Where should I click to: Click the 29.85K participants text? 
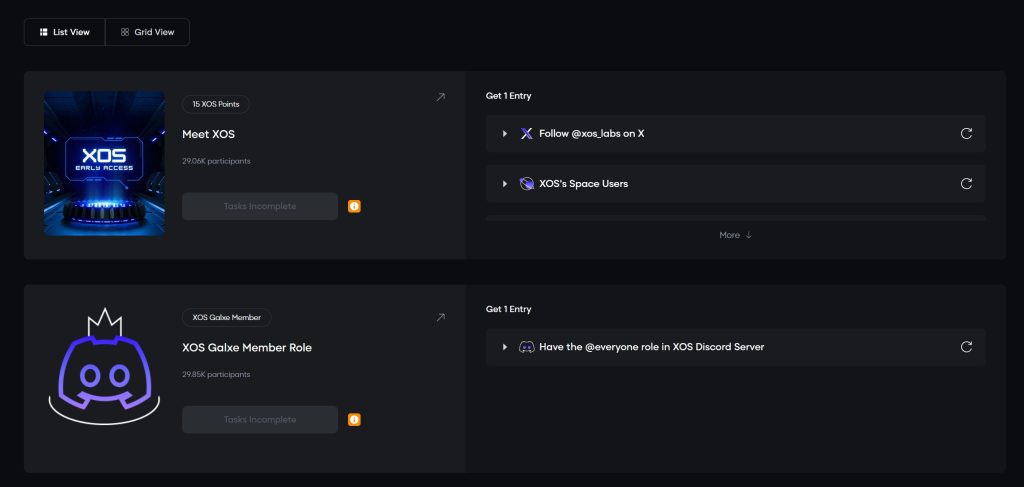(x=216, y=374)
